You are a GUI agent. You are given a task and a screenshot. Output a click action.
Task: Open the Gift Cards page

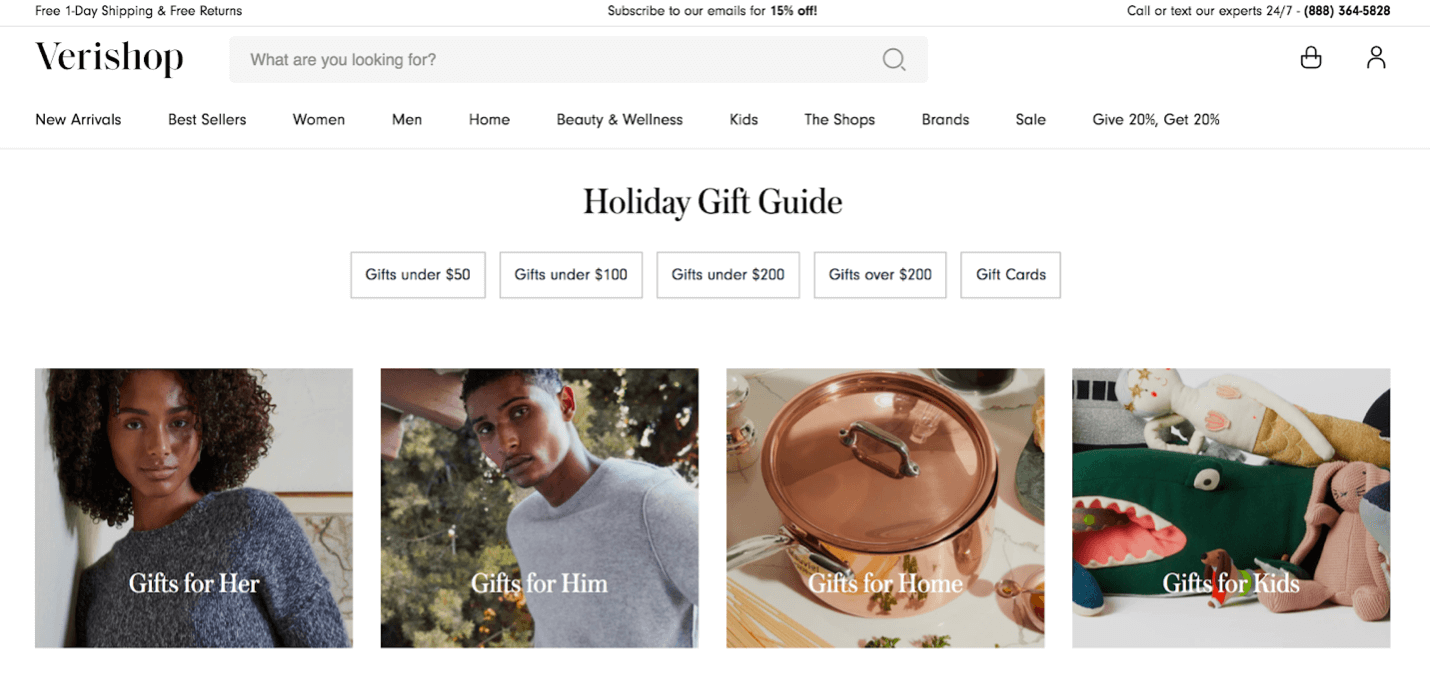(x=1010, y=274)
